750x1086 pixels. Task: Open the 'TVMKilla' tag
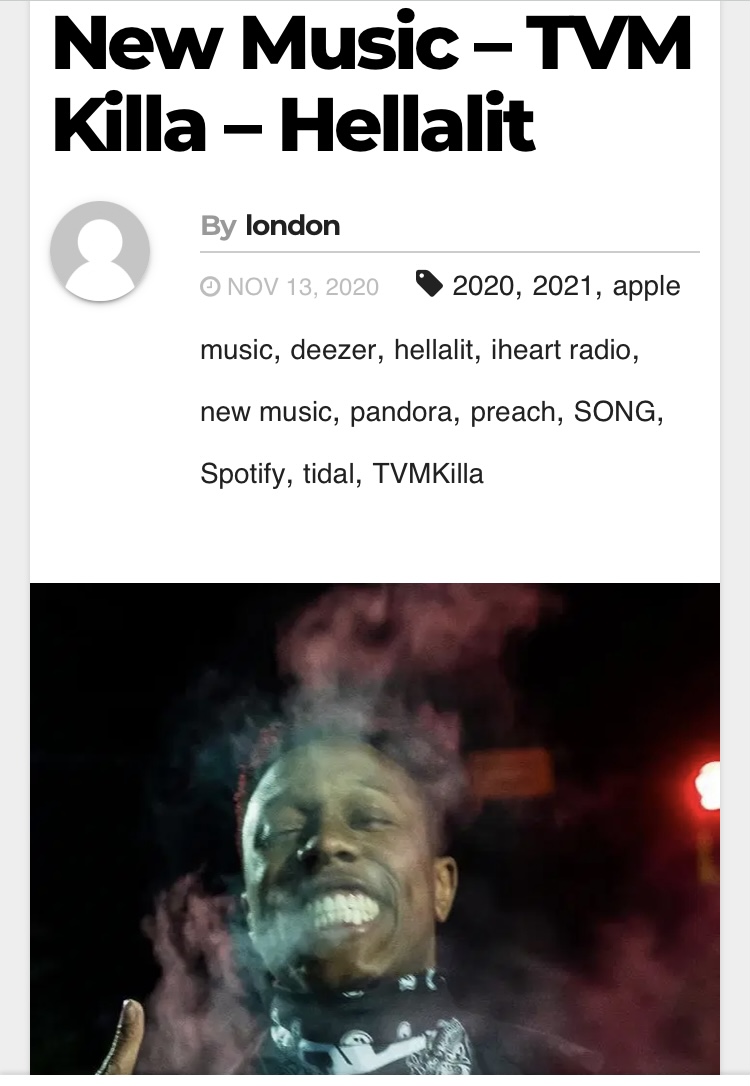pos(428,474)
